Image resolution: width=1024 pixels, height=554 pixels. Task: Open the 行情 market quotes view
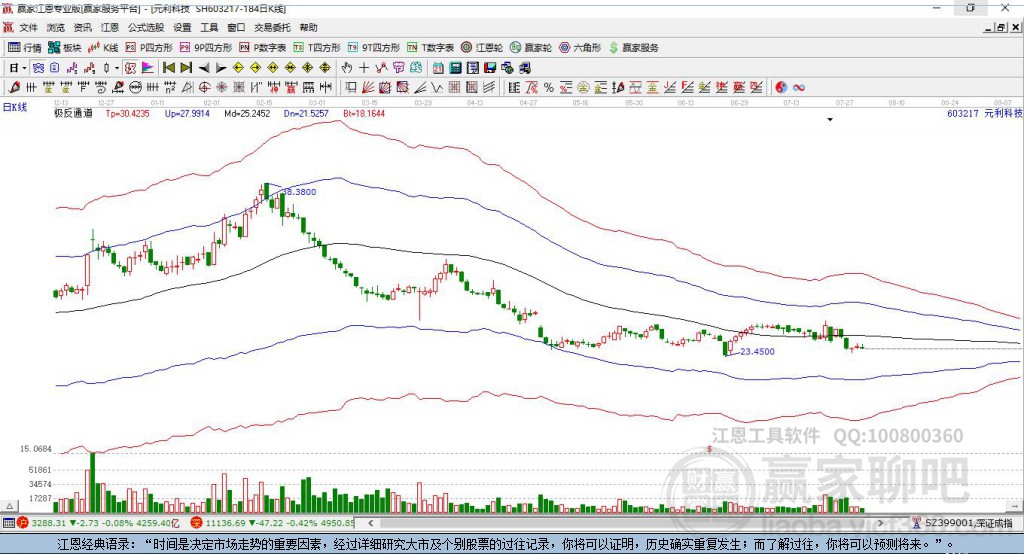24,48
